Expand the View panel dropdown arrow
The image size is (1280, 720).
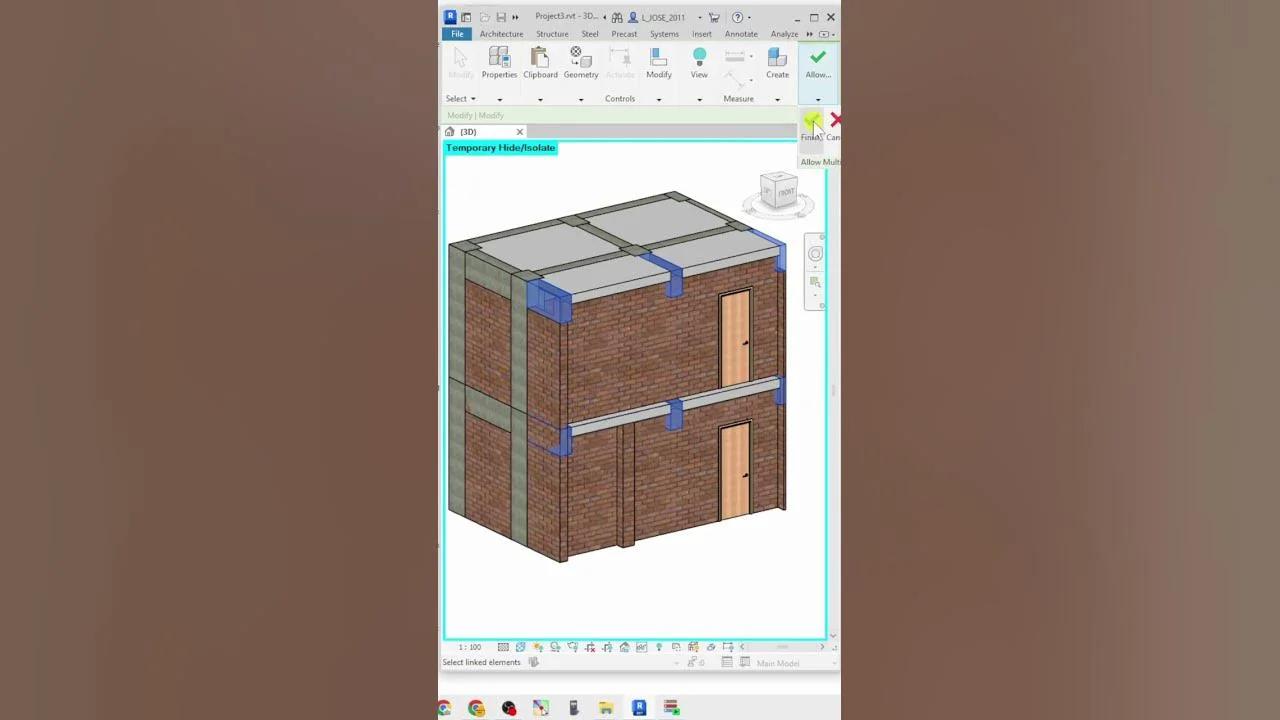(x=699, y=99)
